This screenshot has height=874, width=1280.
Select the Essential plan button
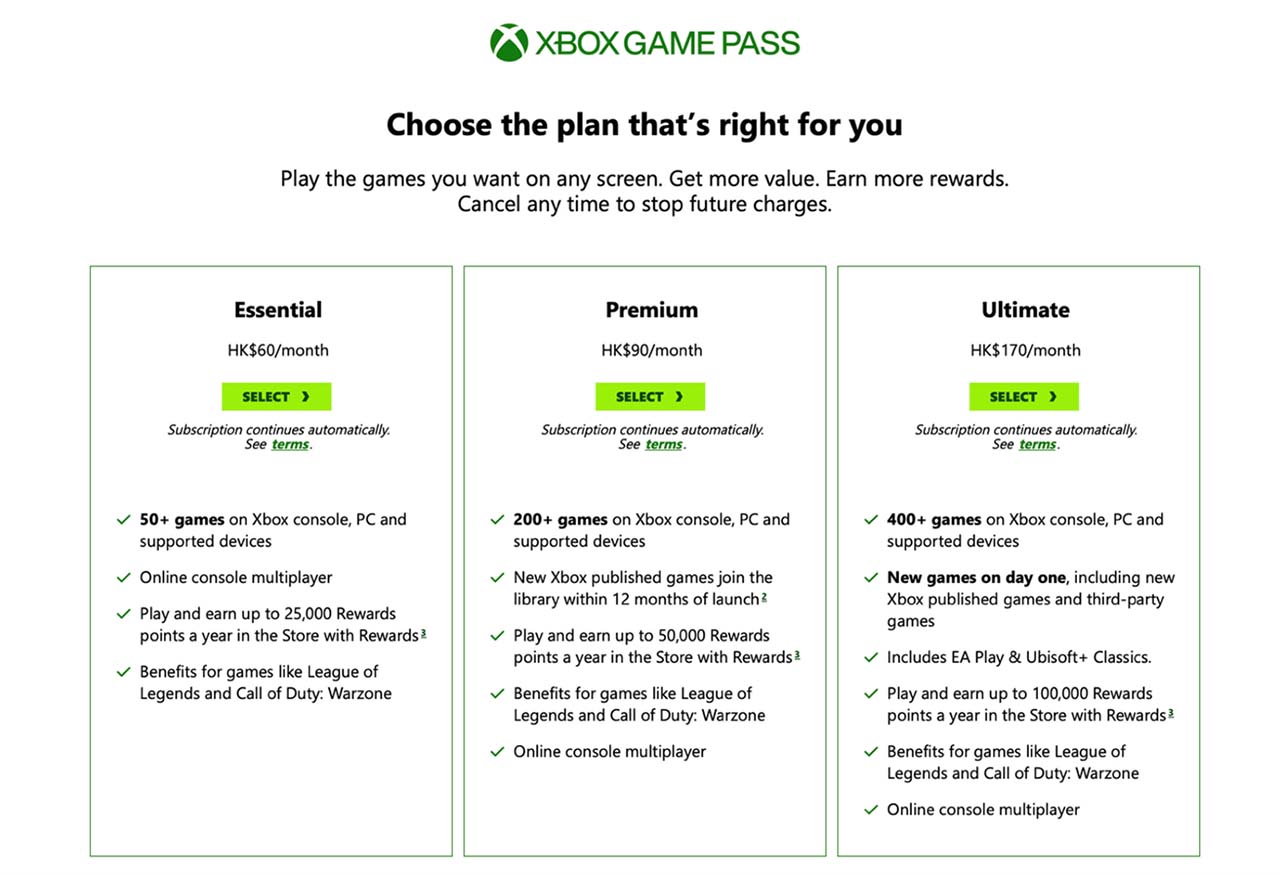pyautogui.click(x=276, y=397)
